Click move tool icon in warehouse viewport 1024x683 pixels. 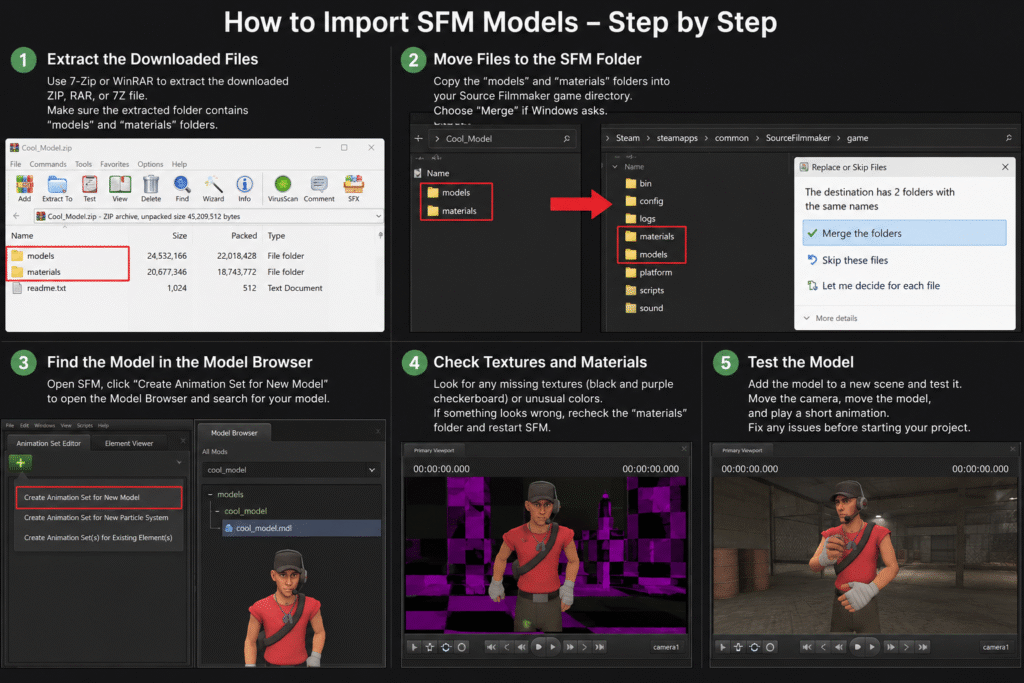[x=738, y=647]
